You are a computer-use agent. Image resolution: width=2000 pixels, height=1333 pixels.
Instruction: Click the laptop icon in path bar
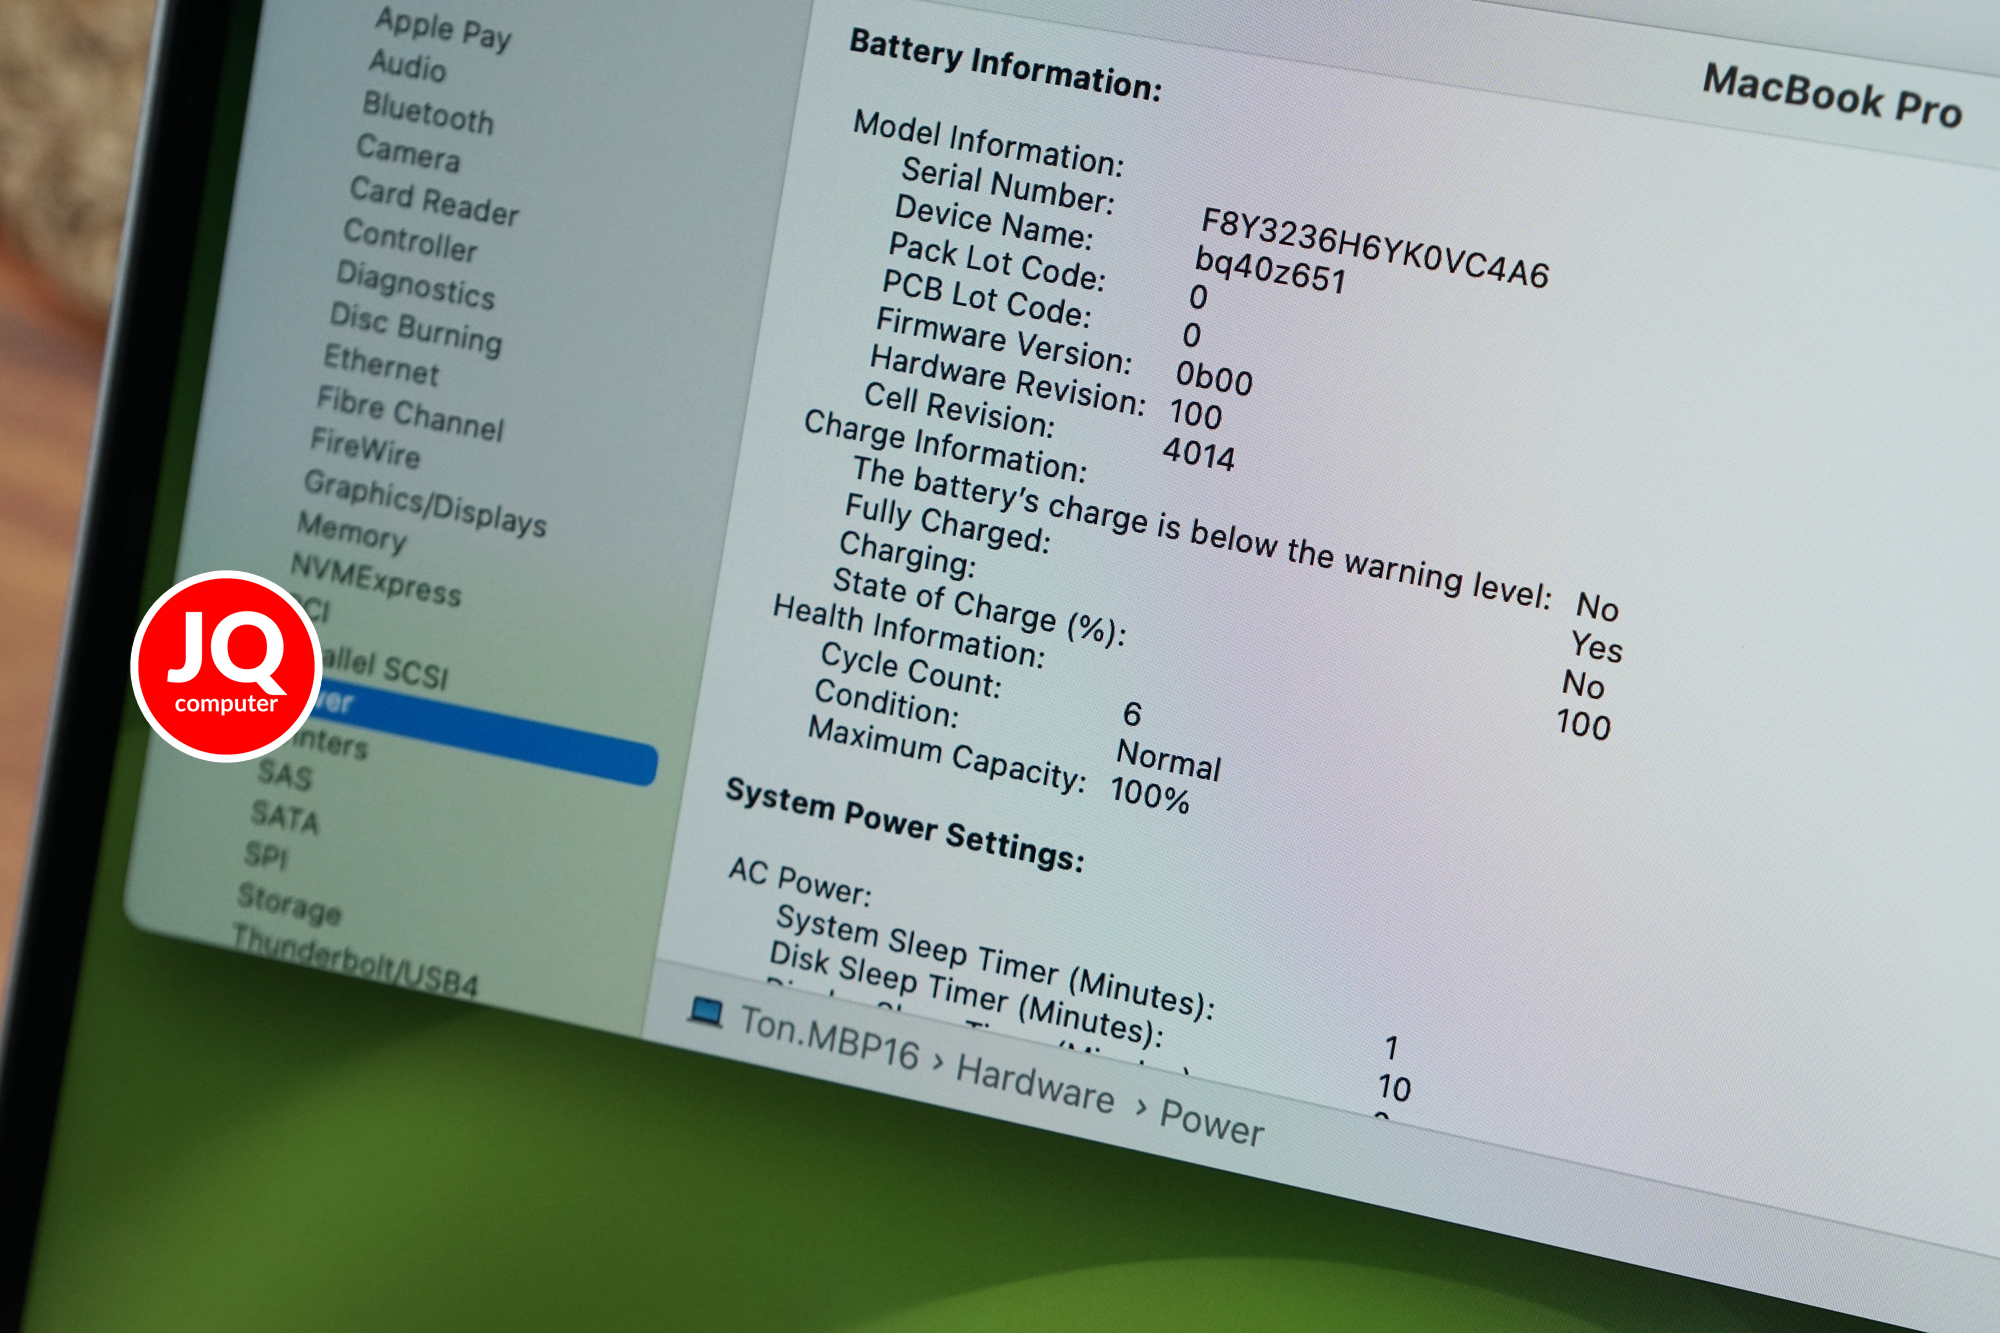[706, 1012]
